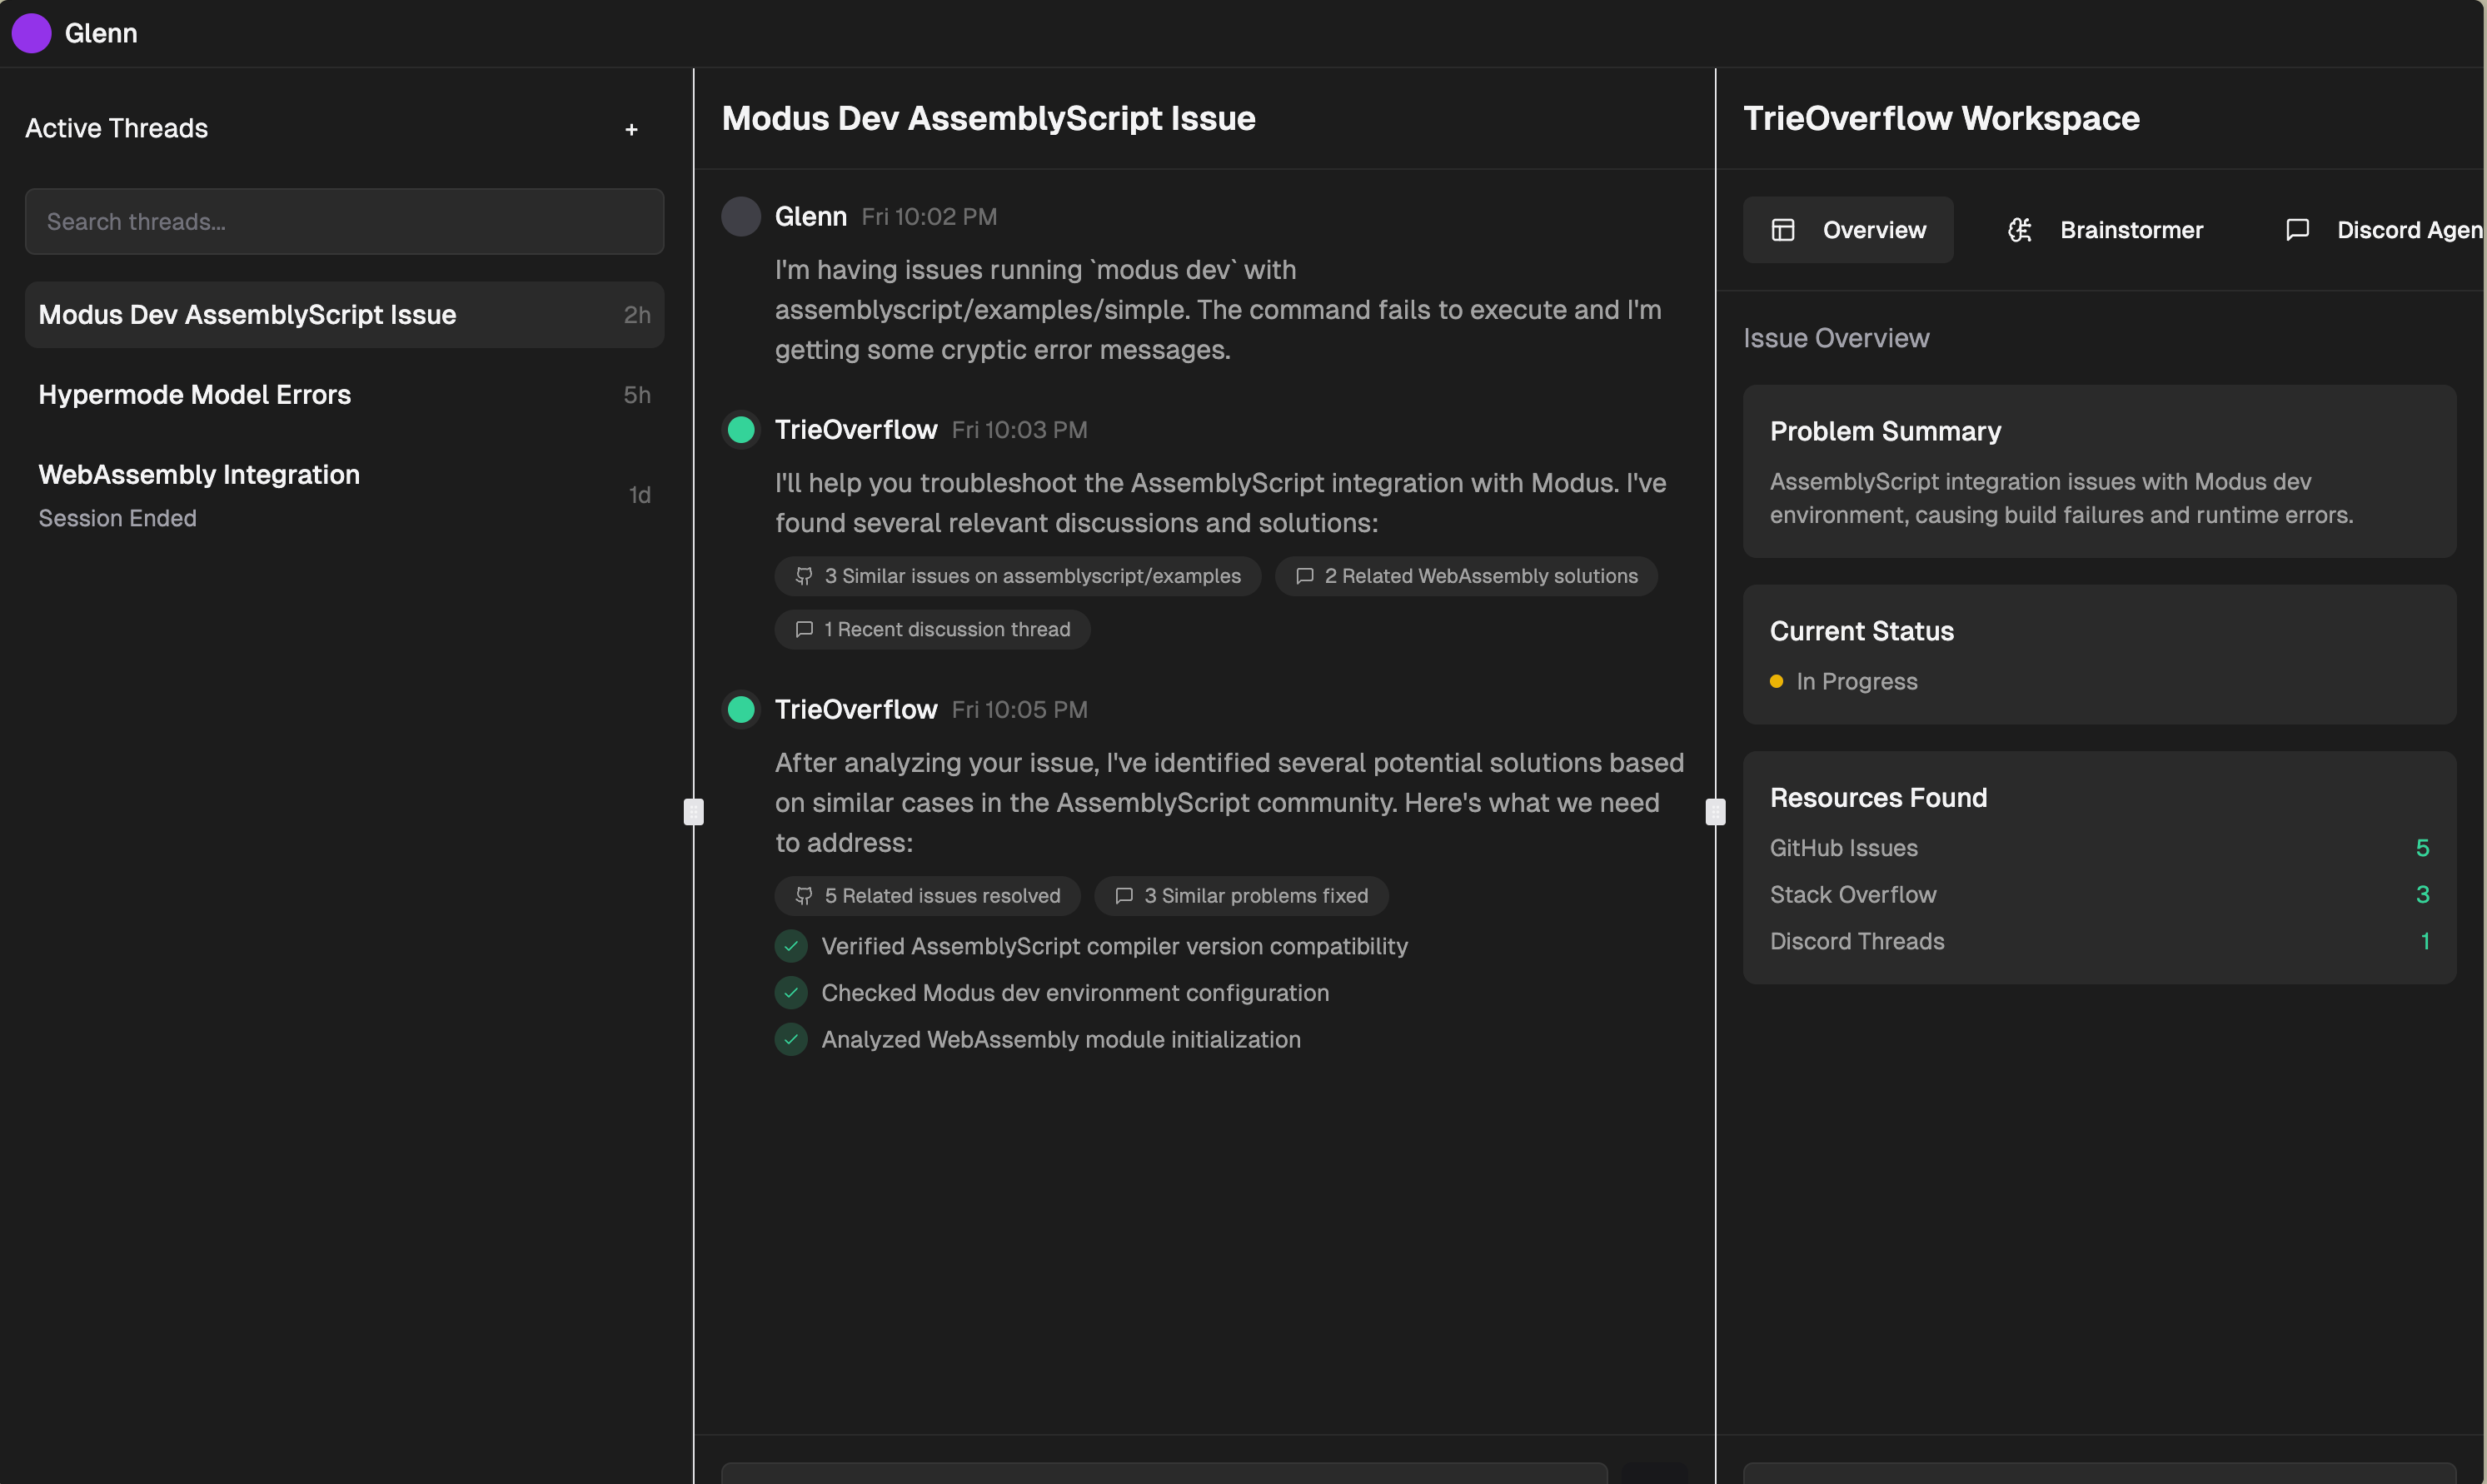Click the checkmark next to Checked Modus dev environment
2487x1484 pixels.
point(791,993)
